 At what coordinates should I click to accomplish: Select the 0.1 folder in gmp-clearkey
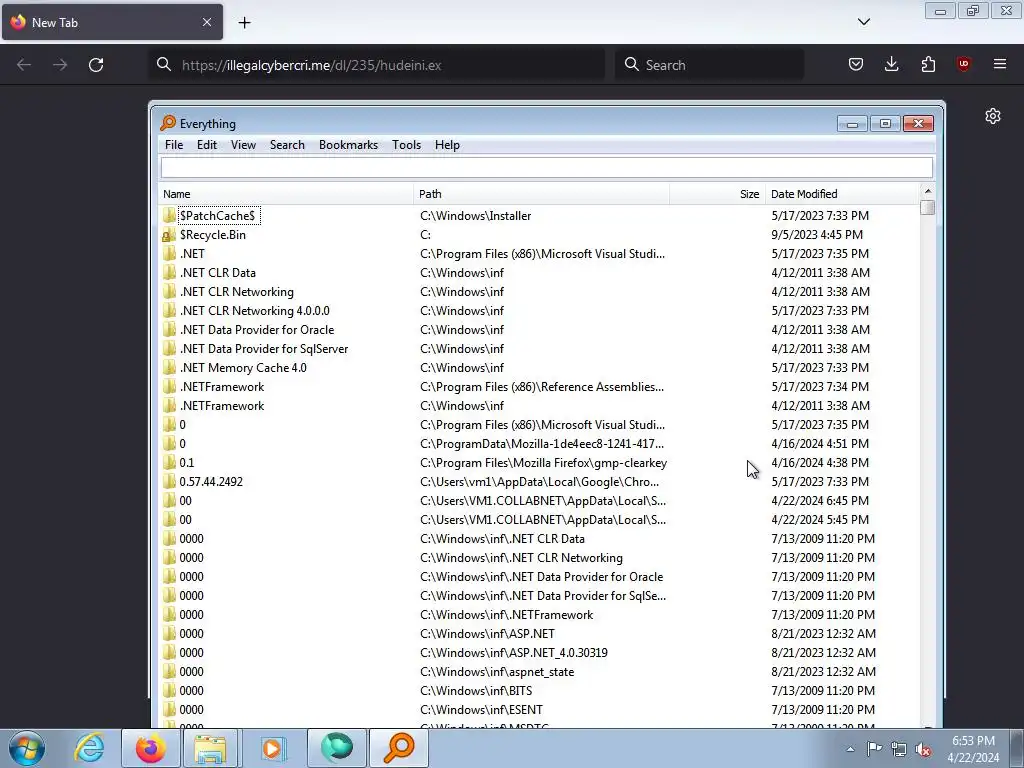(x=187, y=462)
